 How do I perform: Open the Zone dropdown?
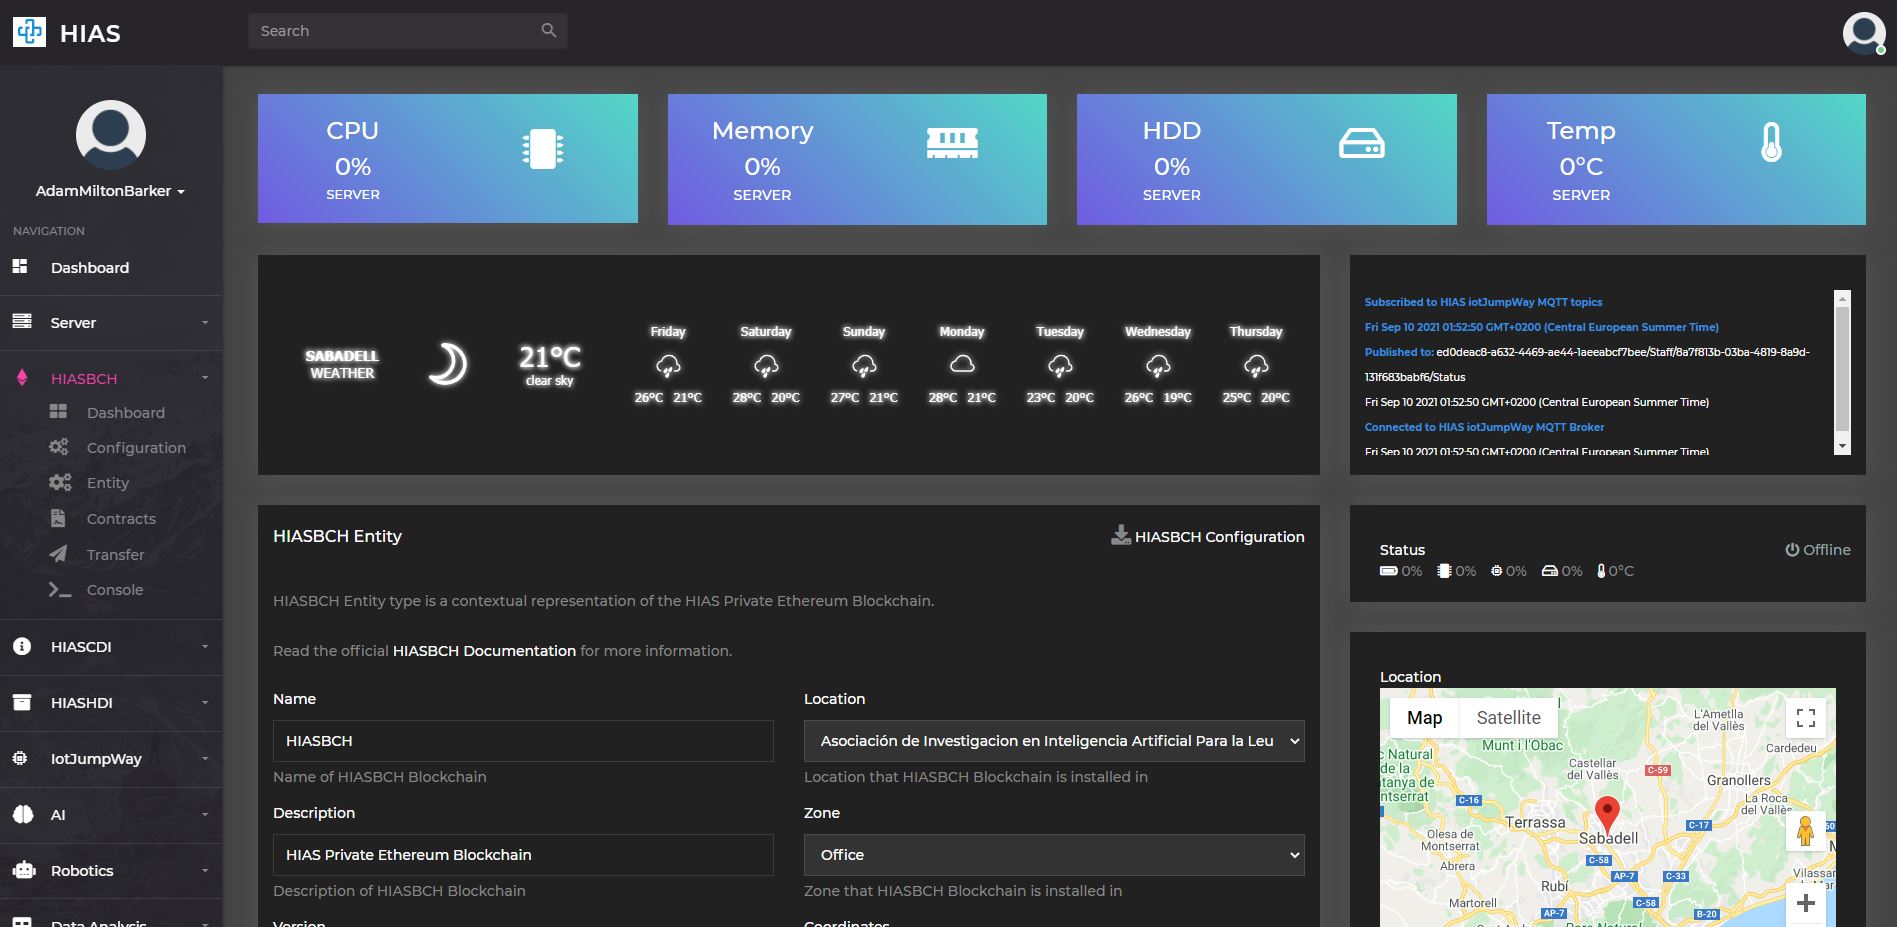point(1054,855)
